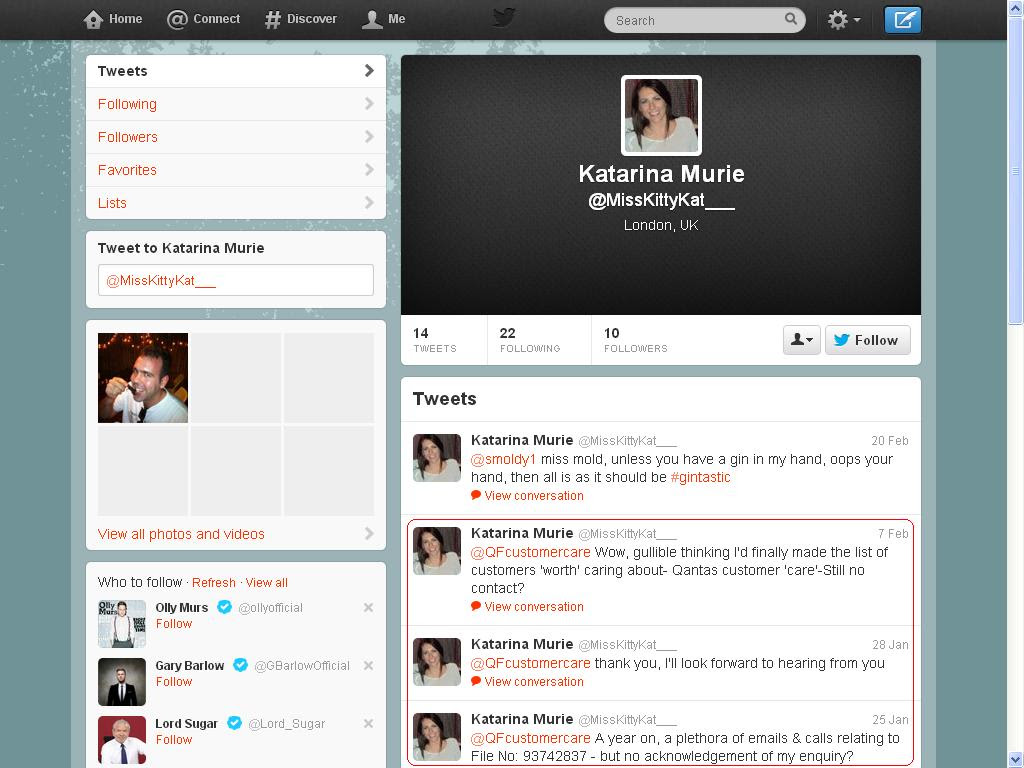Open the settings gear dropdown

(843, 20)
